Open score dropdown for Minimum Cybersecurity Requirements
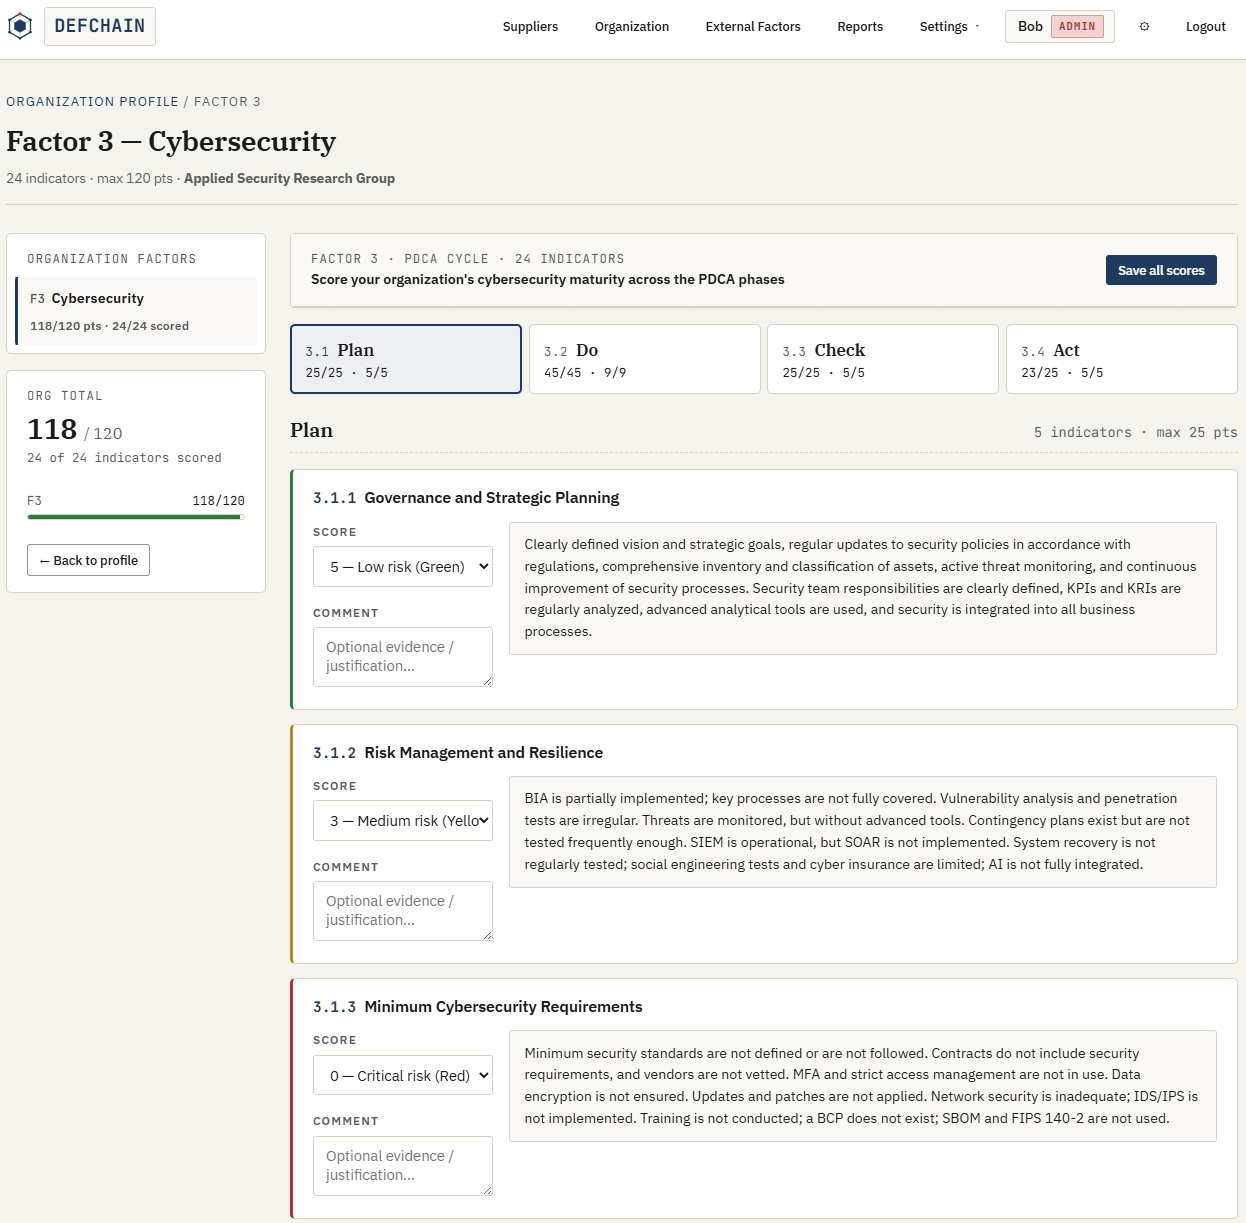1246x1223 pixels. coord(403,1075)
